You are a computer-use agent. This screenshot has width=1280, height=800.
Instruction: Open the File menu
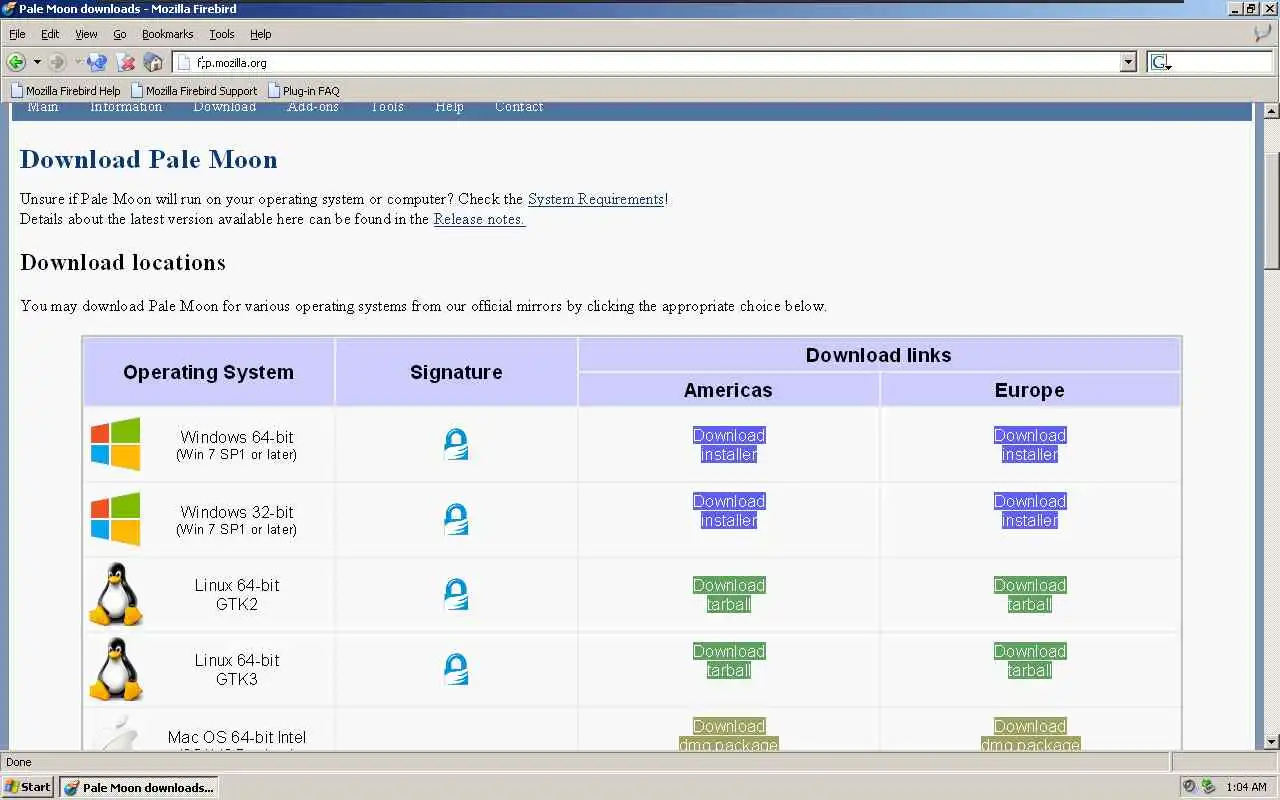17,34
